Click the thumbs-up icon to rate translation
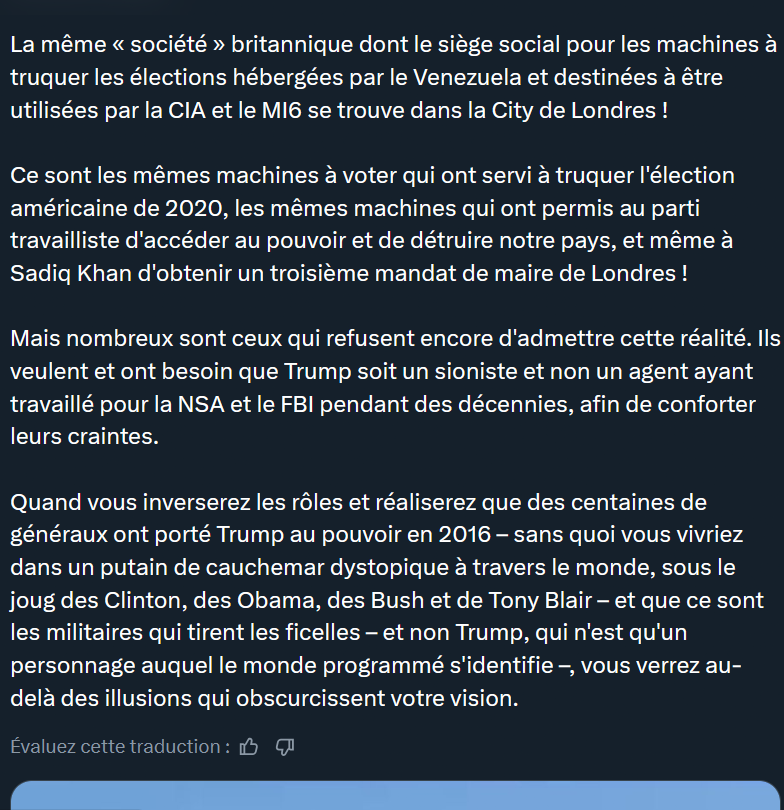The height and width of the screenshot is (810, 784). tap(250, 746)
